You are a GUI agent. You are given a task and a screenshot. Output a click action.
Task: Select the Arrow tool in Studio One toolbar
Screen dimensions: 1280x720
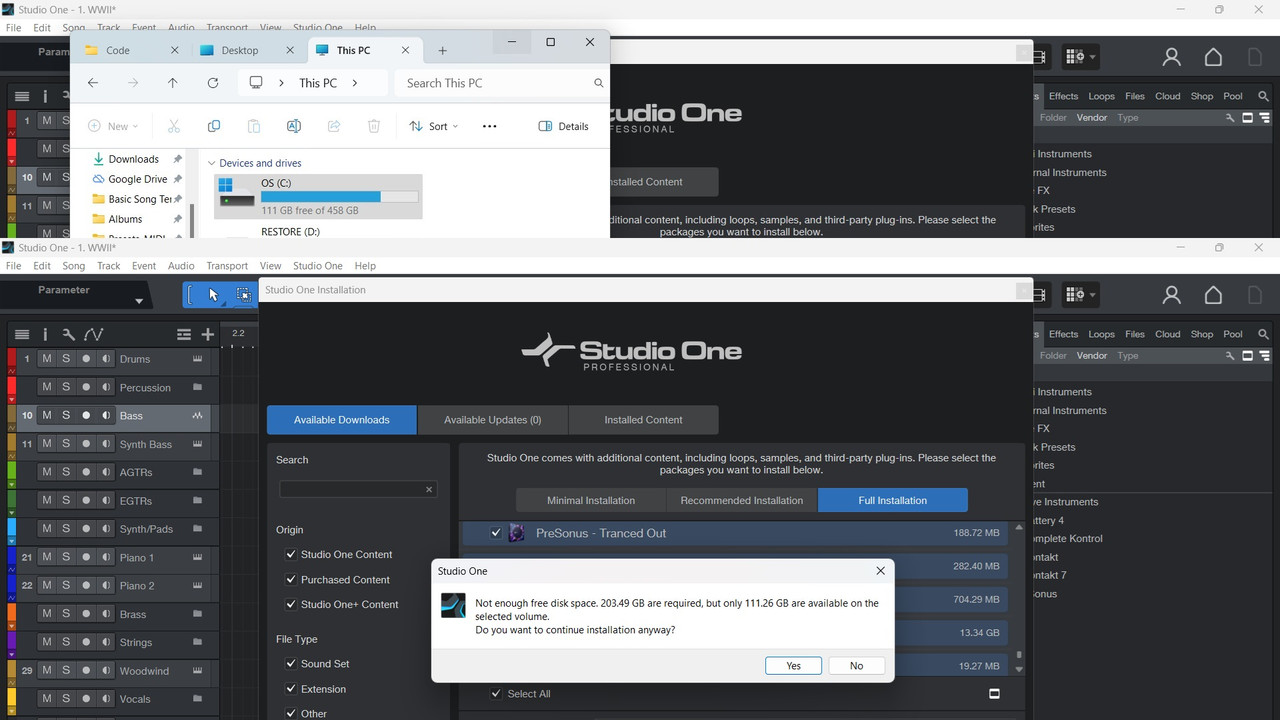(x=213, y=294)
